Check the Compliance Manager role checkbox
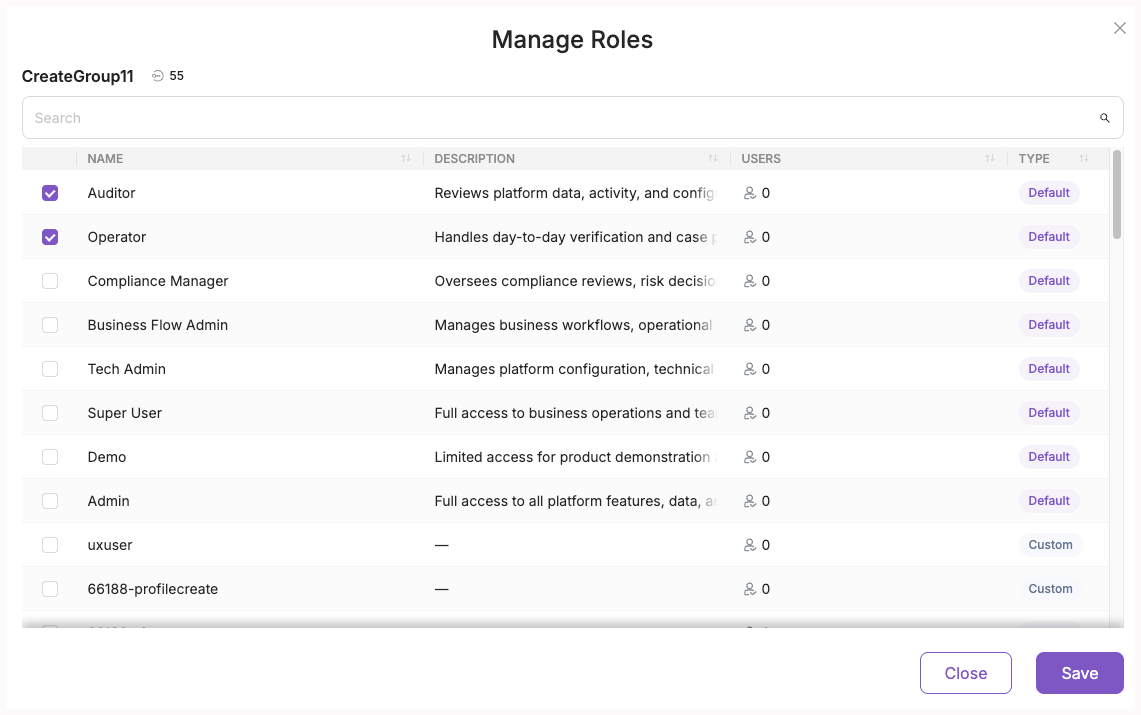This screenshot has height=715, width=1141. click(49, 281)
